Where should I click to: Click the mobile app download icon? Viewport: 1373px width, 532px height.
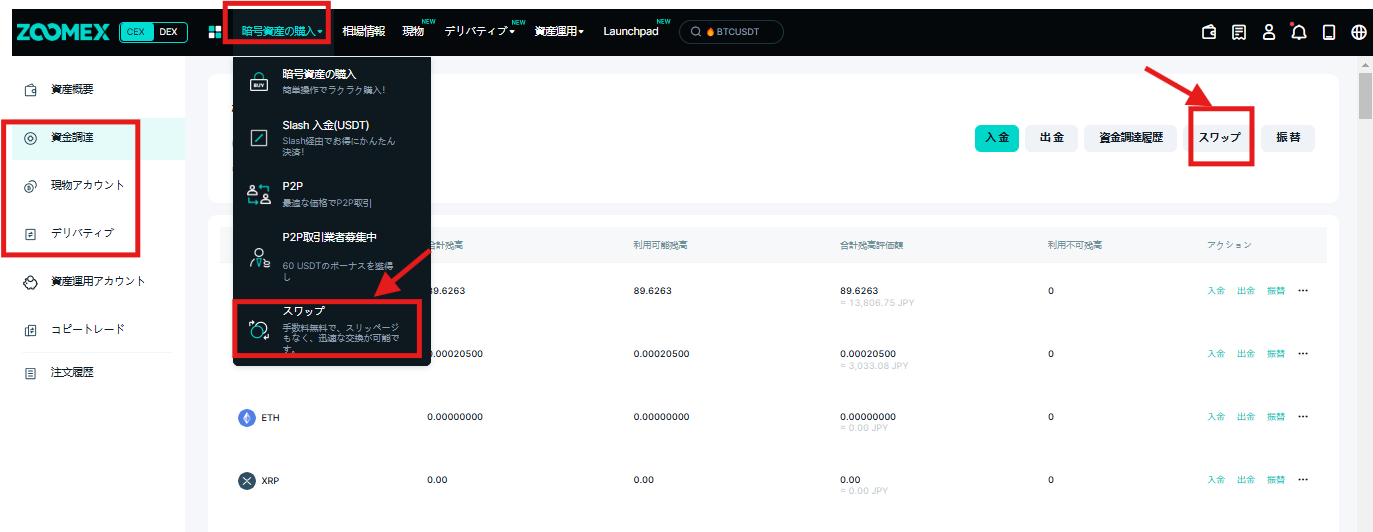coord(1329,32)
